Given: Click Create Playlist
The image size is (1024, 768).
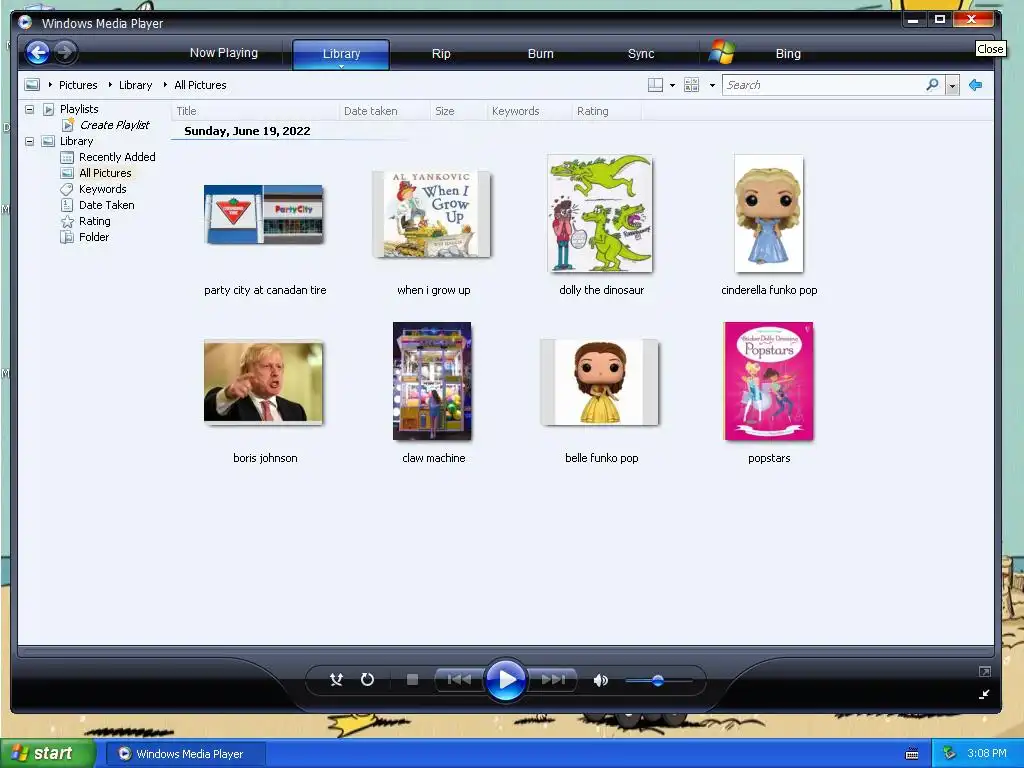Looking at the screenshot, I should pyautogui.click(x=114, y=125).
